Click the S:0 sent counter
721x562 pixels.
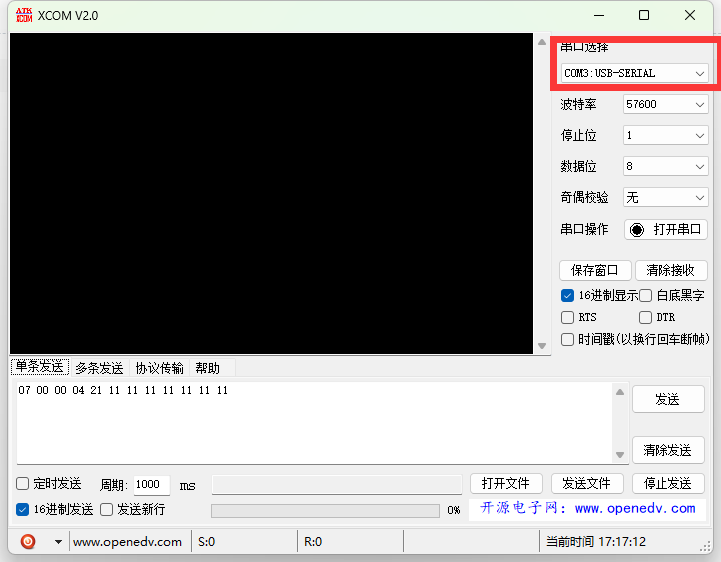pos(206,542)
